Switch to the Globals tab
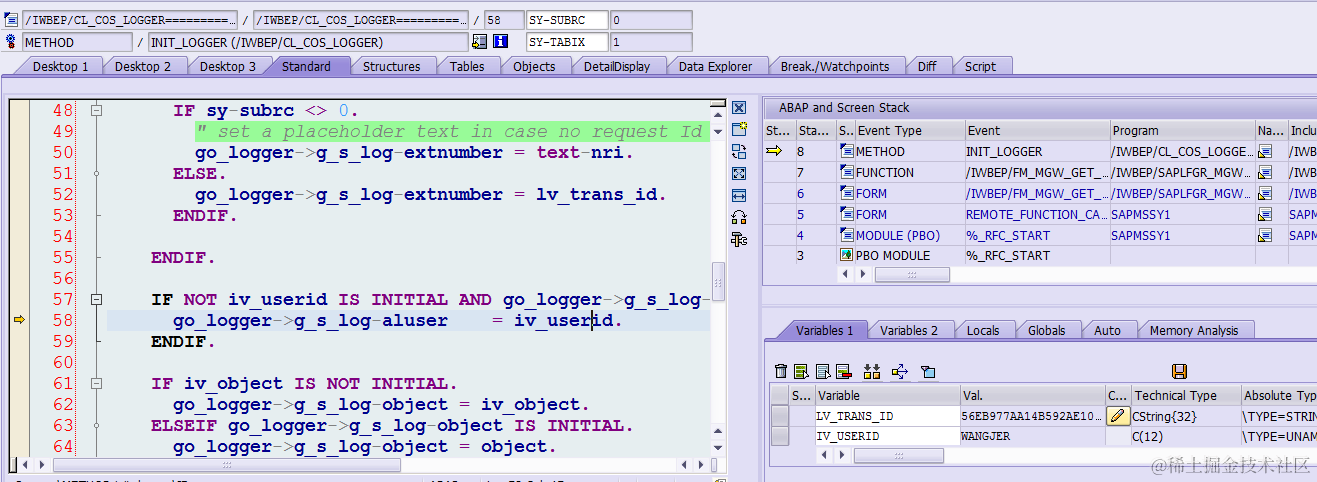Screen dimensions: 1317x482 click(1046, 330)
